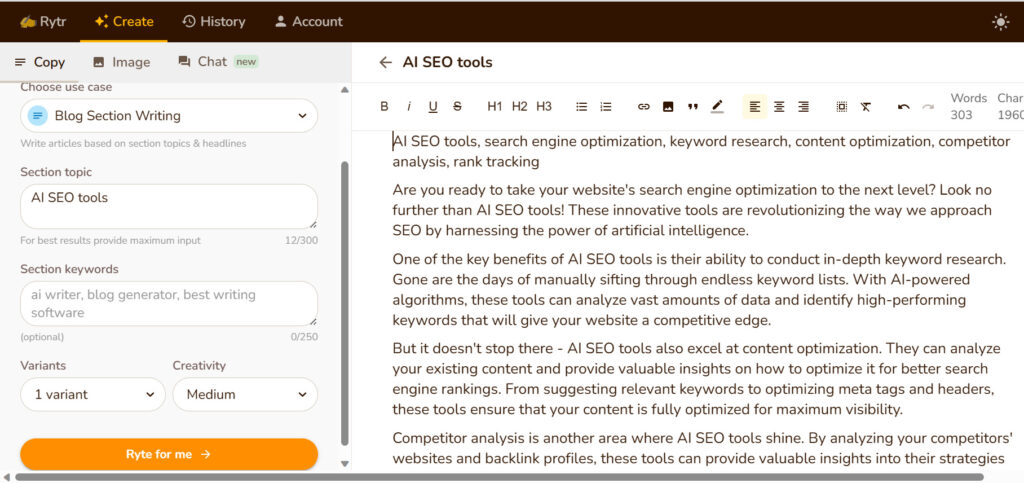Click the 'Choose use case' label
Screen dimensions: 1024x483
coord(66,87)
